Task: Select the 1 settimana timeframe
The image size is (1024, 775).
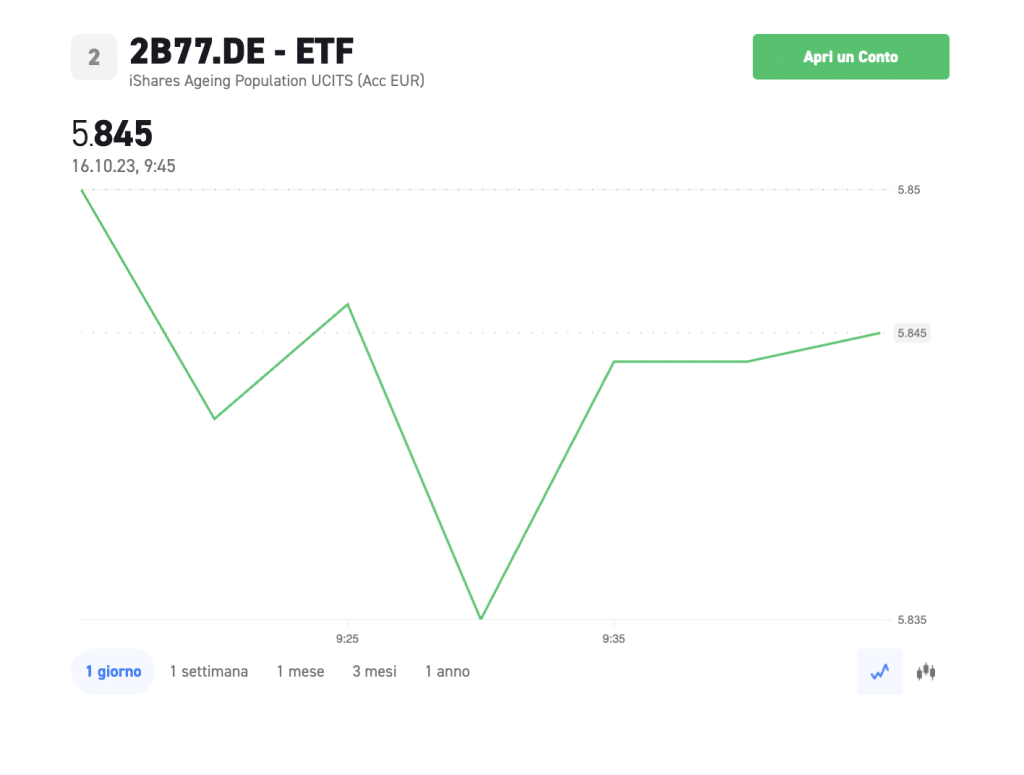Action: [209, 671]
